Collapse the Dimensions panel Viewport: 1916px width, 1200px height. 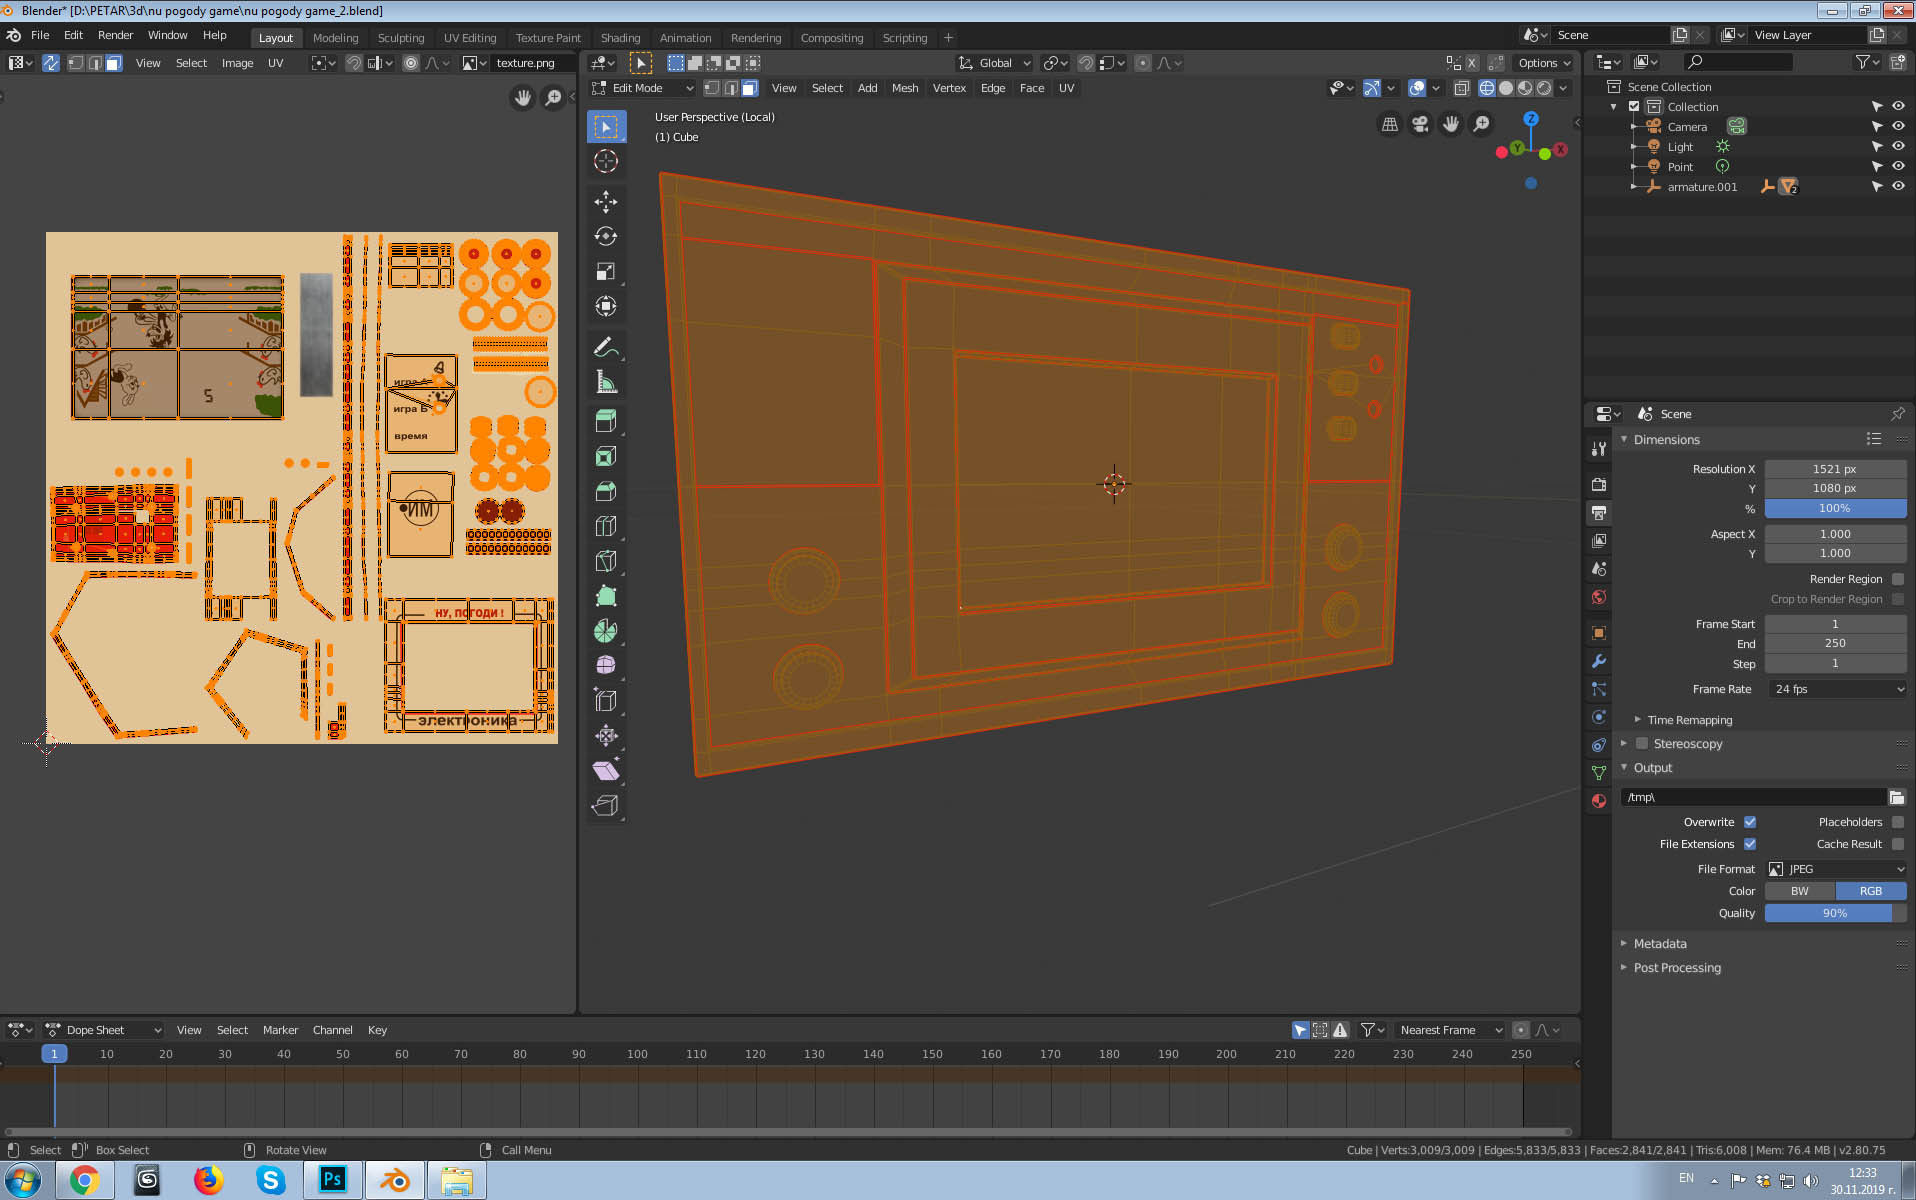pos(1666,440)
